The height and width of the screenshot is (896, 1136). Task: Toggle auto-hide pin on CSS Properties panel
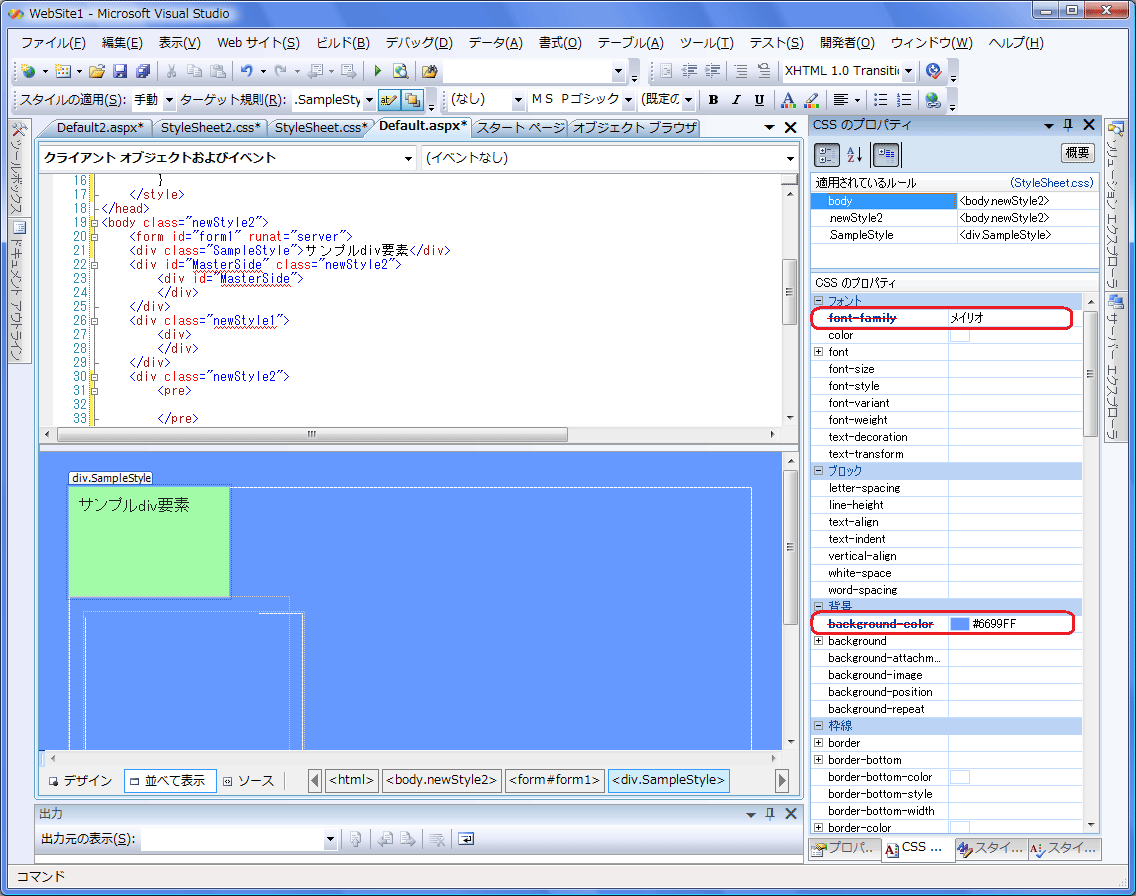point(1068,125)
